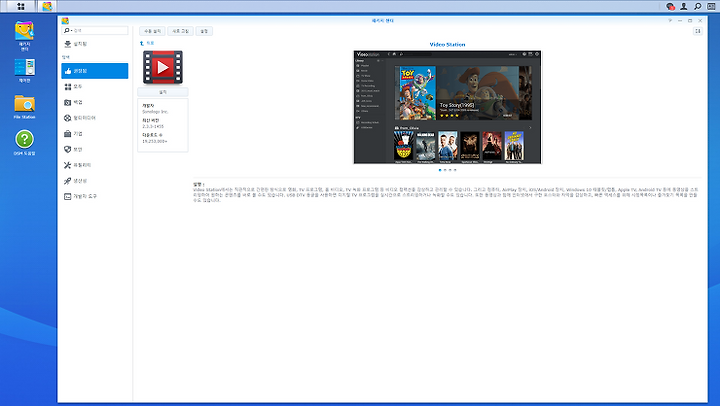Select the All (모두) category

(95, 86)
